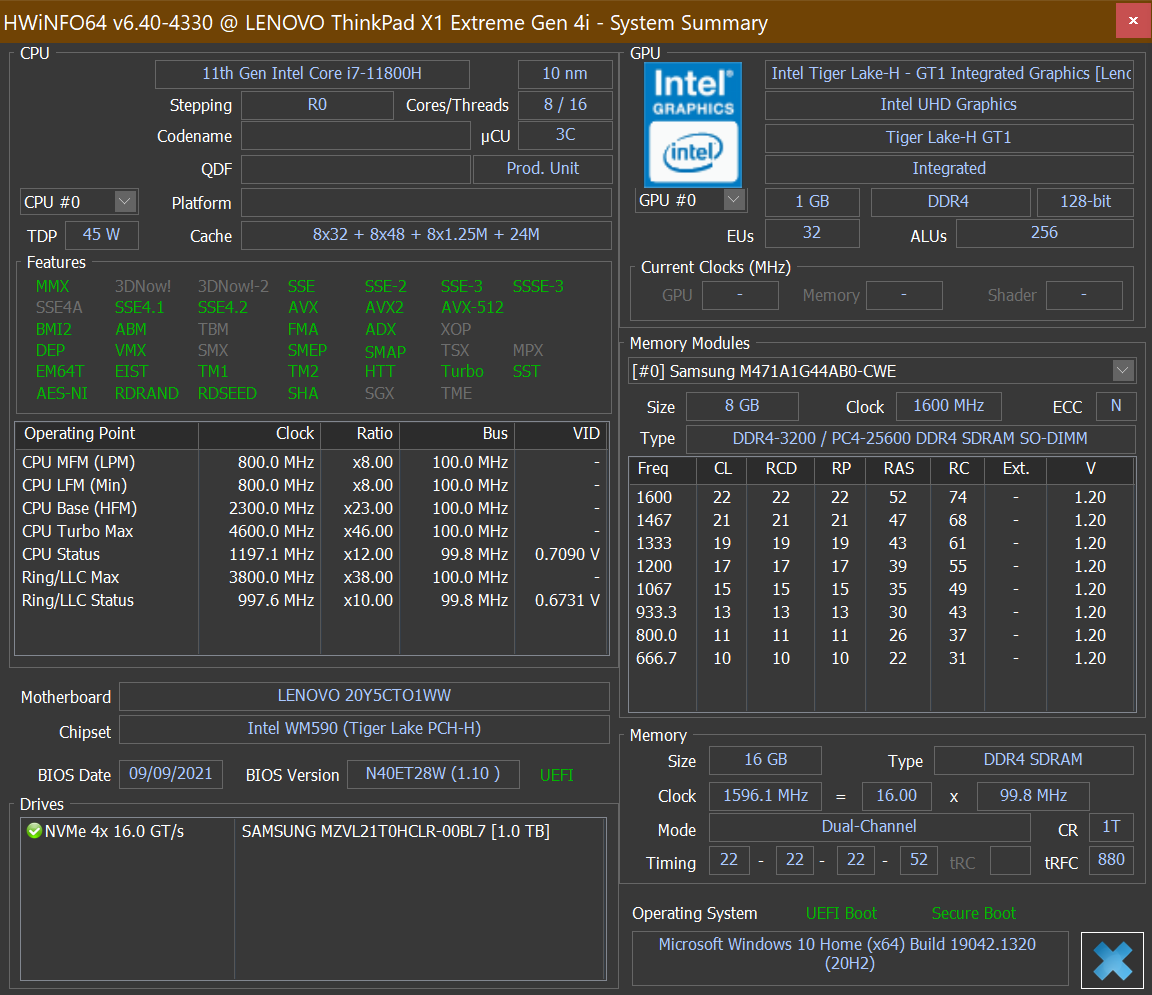The height and width of the screenshot is (995, 1152).
Task: Click the 'Tiger Lake-H GT1' field
Action: [949, 138]
